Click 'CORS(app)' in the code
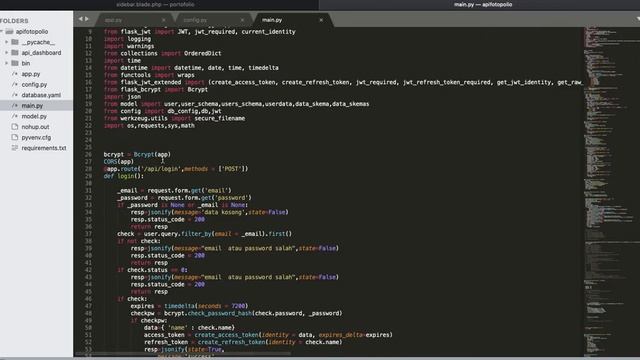The image size is (640, 360). pyautogui.click(x=118, y=162)
